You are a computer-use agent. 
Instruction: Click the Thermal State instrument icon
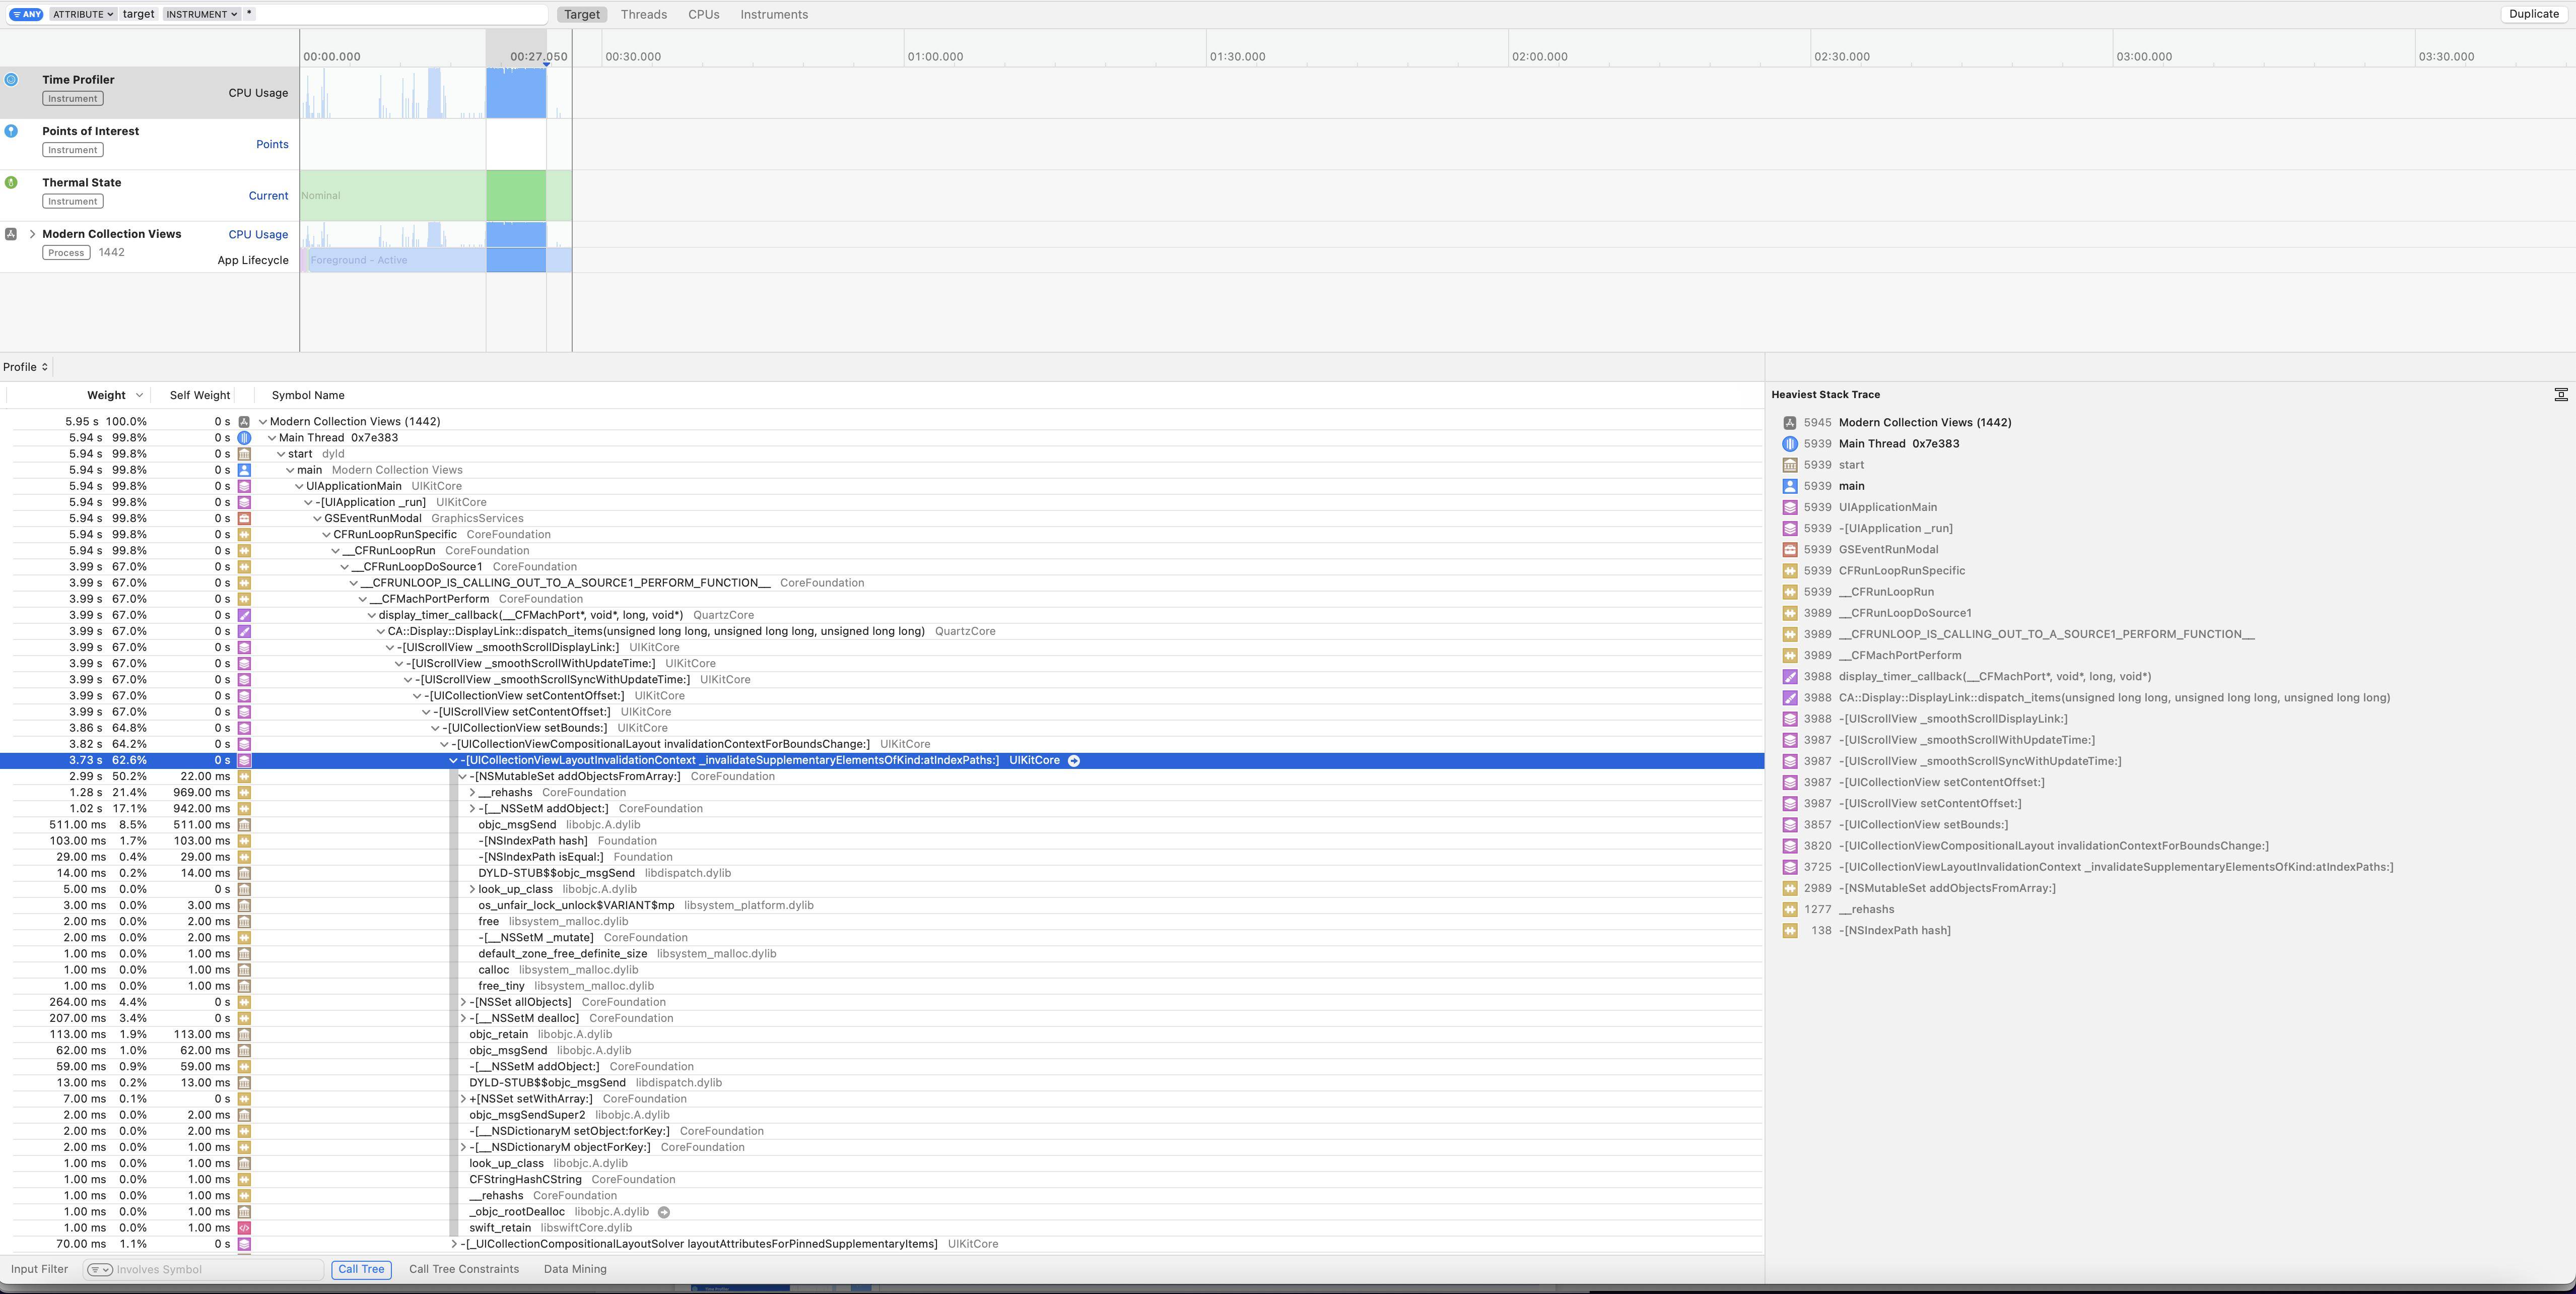tap(11, 183)
